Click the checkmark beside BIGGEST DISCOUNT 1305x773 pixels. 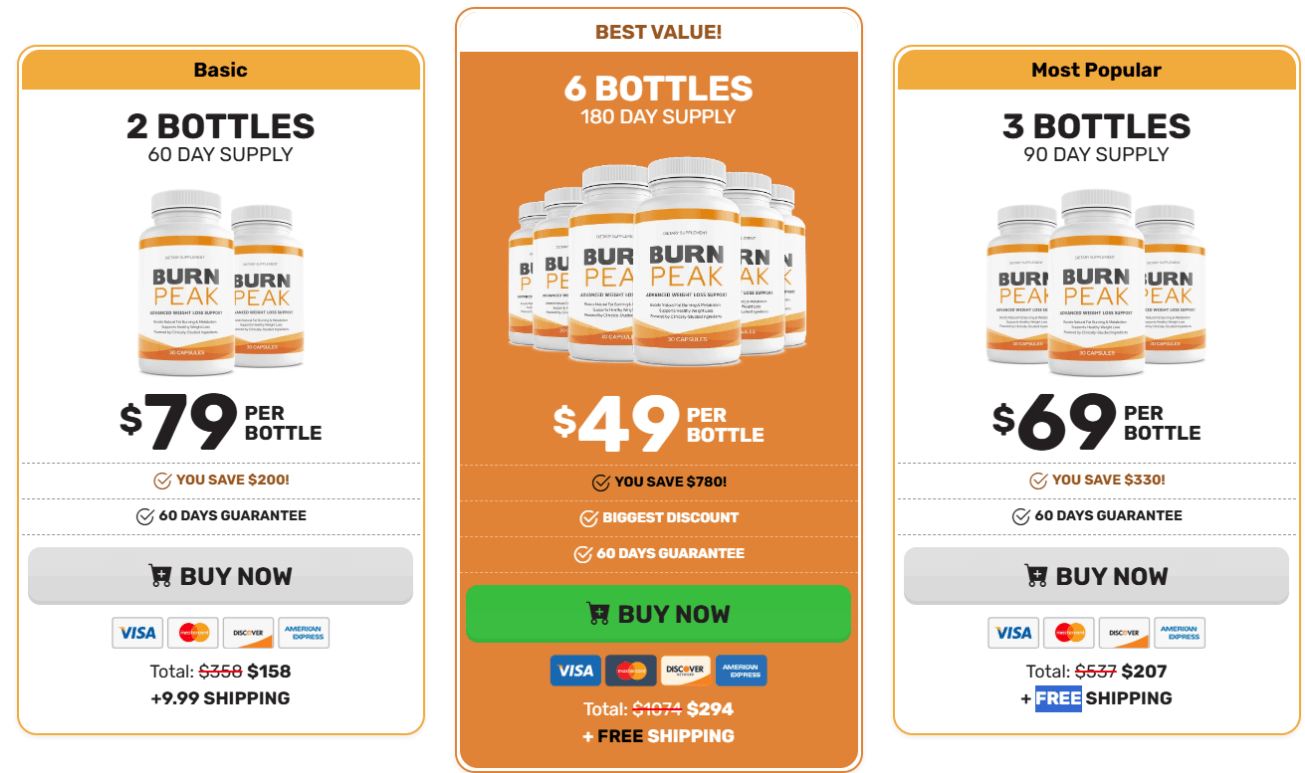[589, 518]
